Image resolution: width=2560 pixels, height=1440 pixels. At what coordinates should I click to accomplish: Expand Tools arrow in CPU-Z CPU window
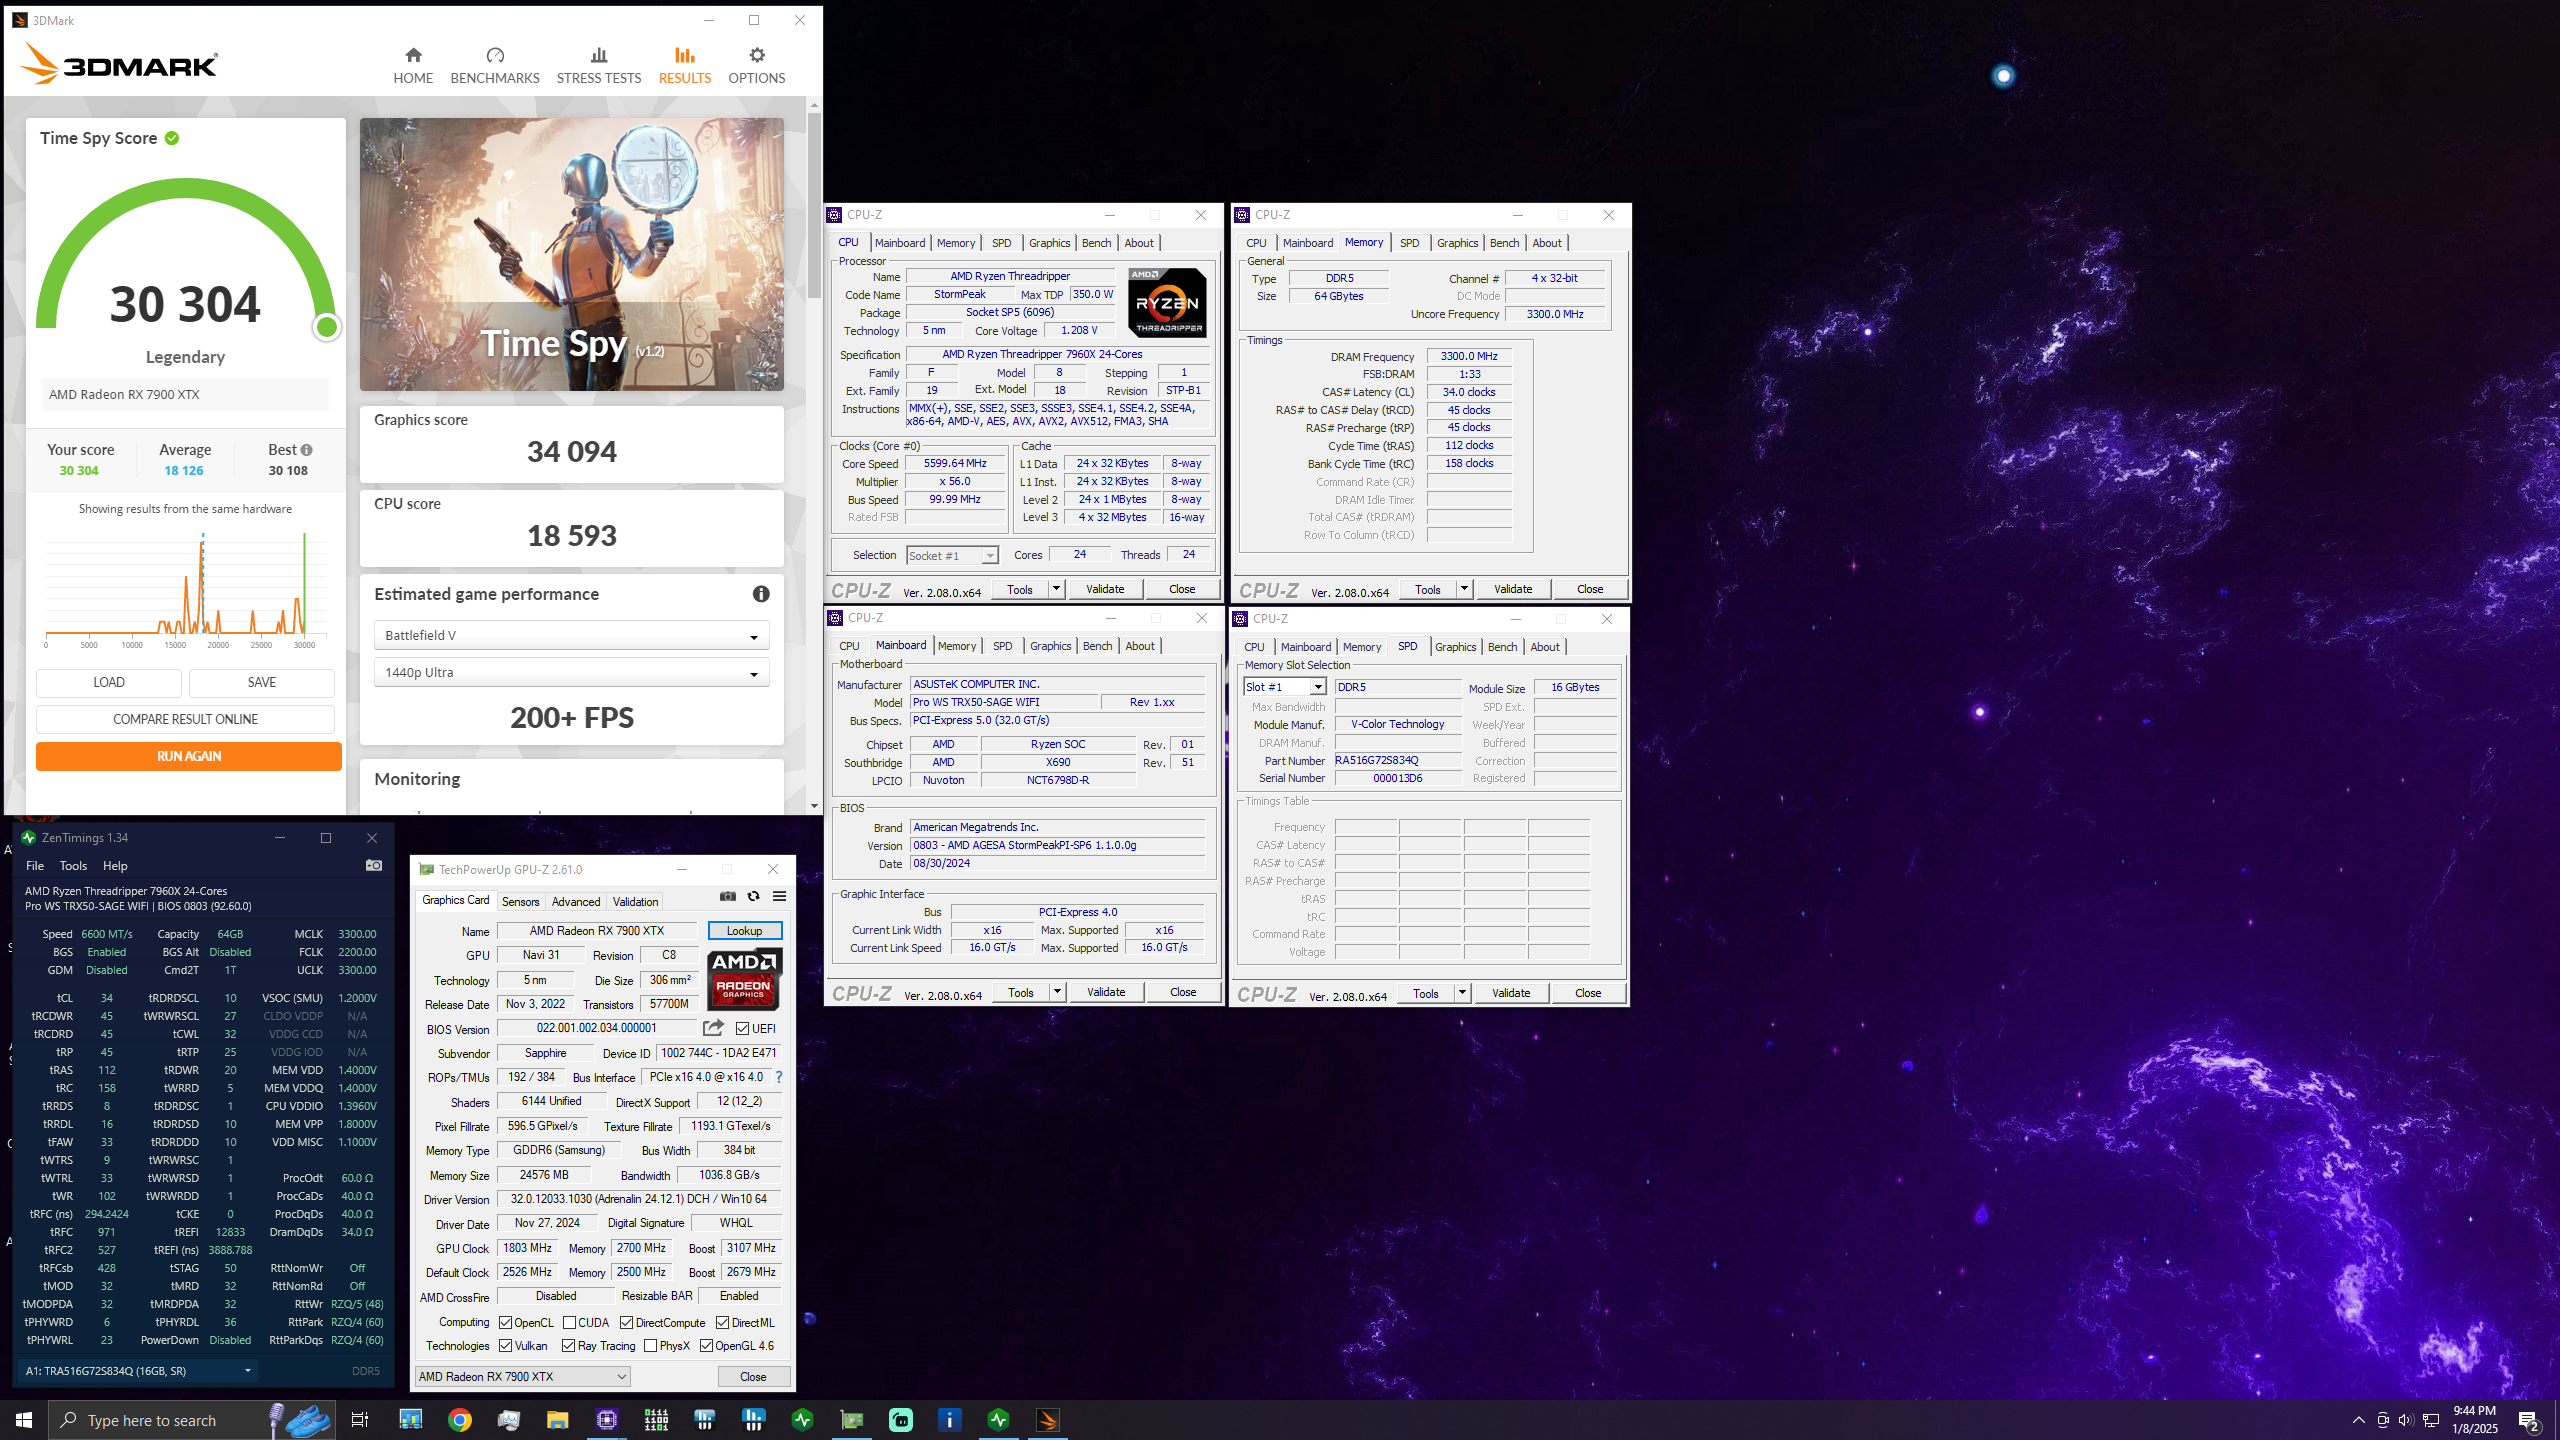click(1056, 589)
